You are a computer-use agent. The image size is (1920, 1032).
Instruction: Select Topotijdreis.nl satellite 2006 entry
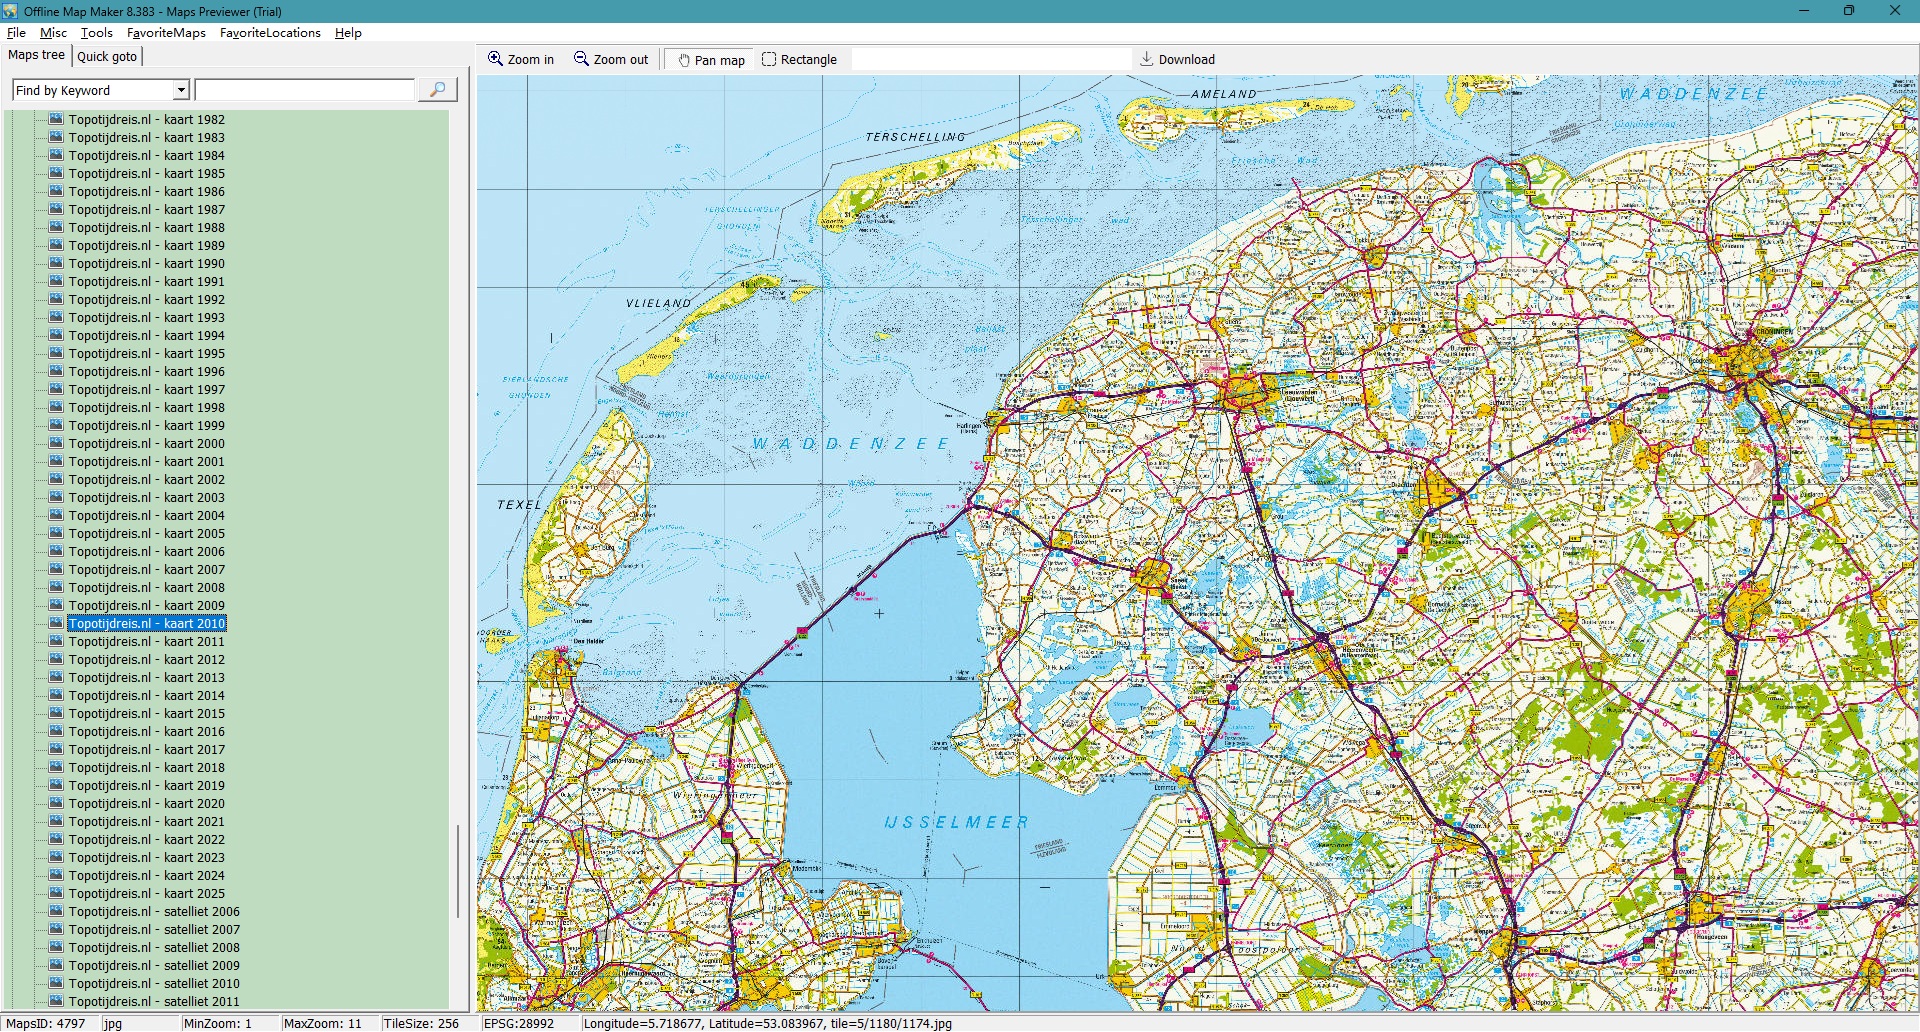[154, 911]
